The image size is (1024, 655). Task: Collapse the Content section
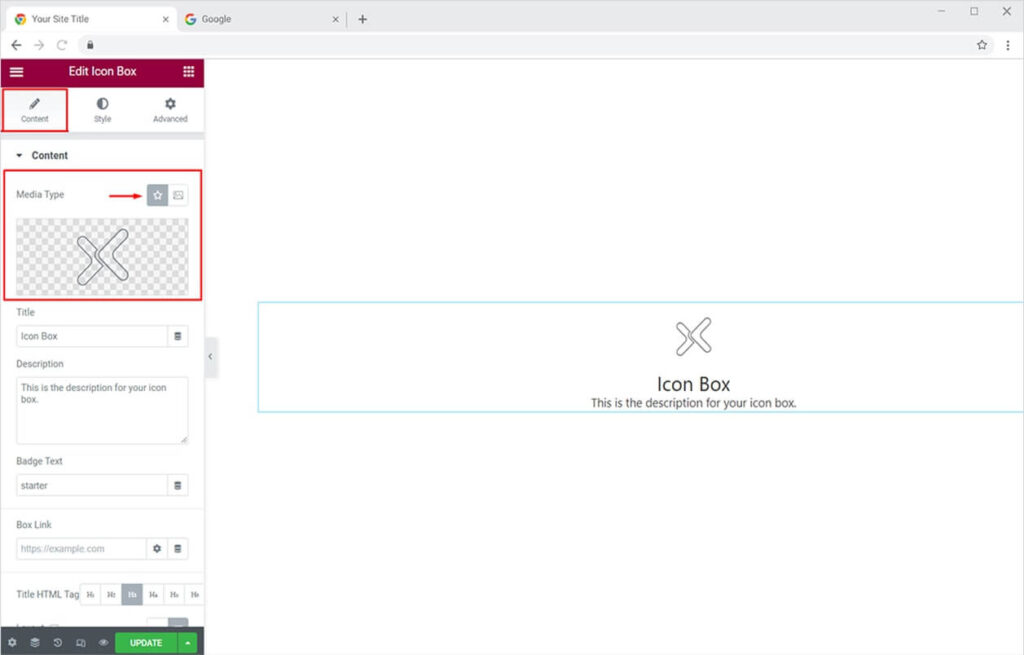(19, 156)
